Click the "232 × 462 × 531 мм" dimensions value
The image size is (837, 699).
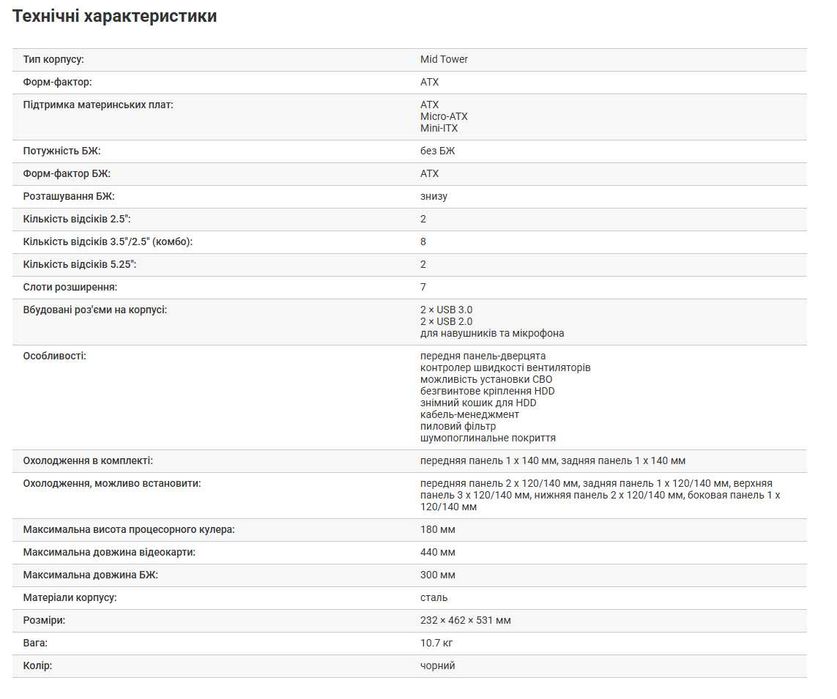[466, 620]
